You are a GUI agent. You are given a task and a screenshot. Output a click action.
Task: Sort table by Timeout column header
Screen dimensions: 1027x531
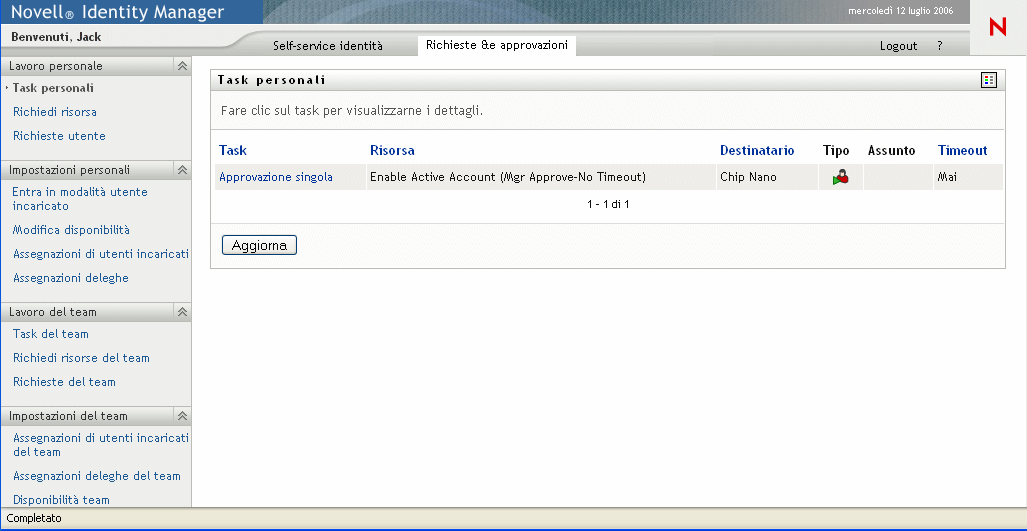pos(962,151)
